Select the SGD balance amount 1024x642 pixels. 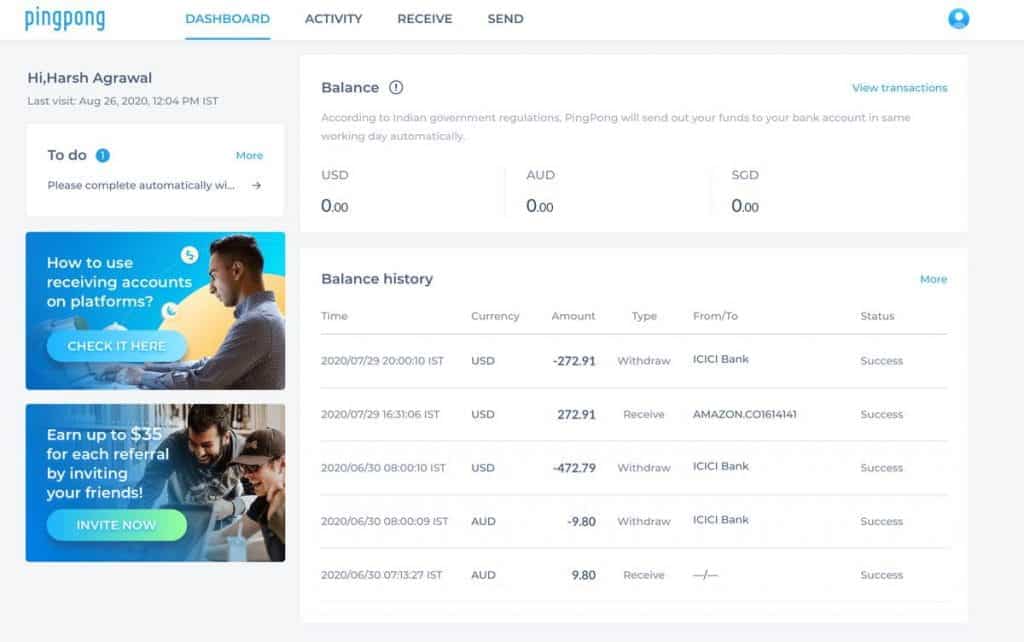745,206
